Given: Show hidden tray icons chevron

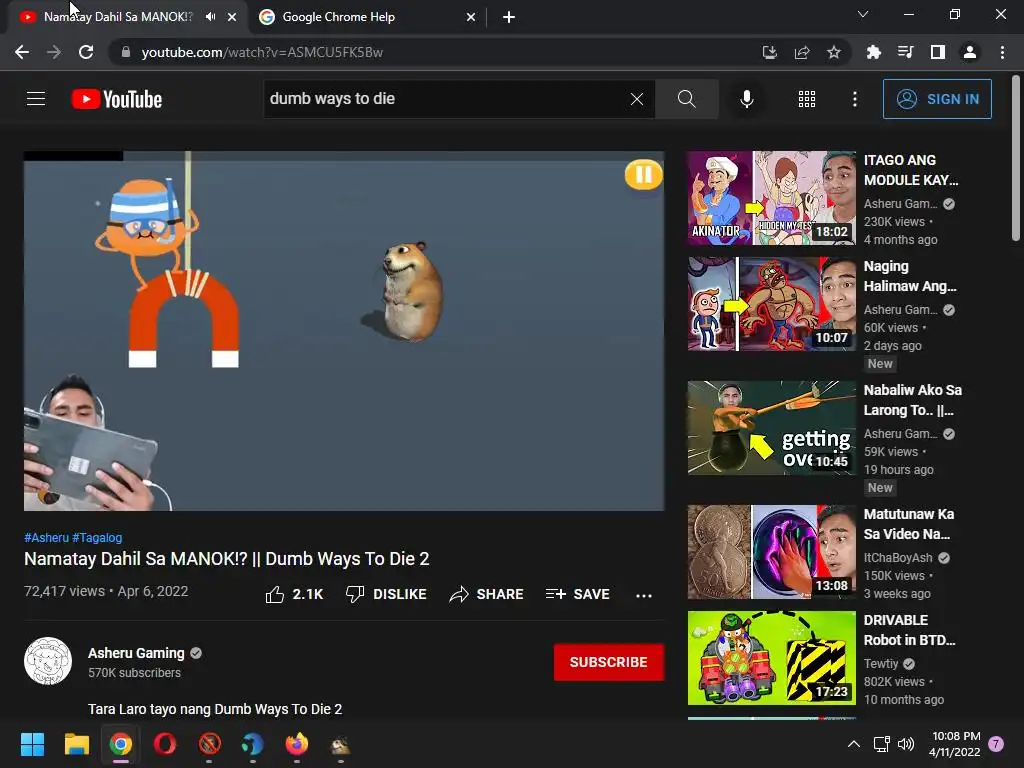Looking at the screenshot, I should click(x=854, y=744).
